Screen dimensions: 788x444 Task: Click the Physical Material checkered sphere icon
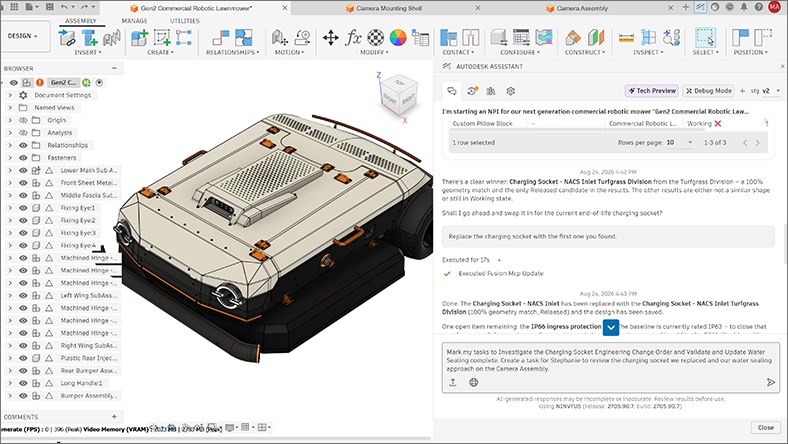[375, 38]
